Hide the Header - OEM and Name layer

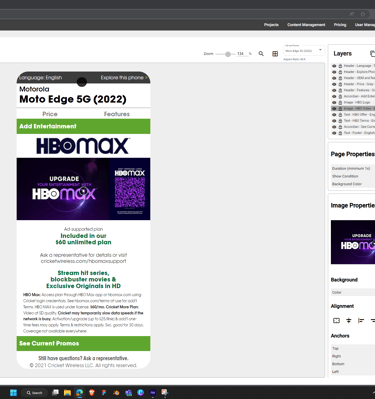(334, 78)
